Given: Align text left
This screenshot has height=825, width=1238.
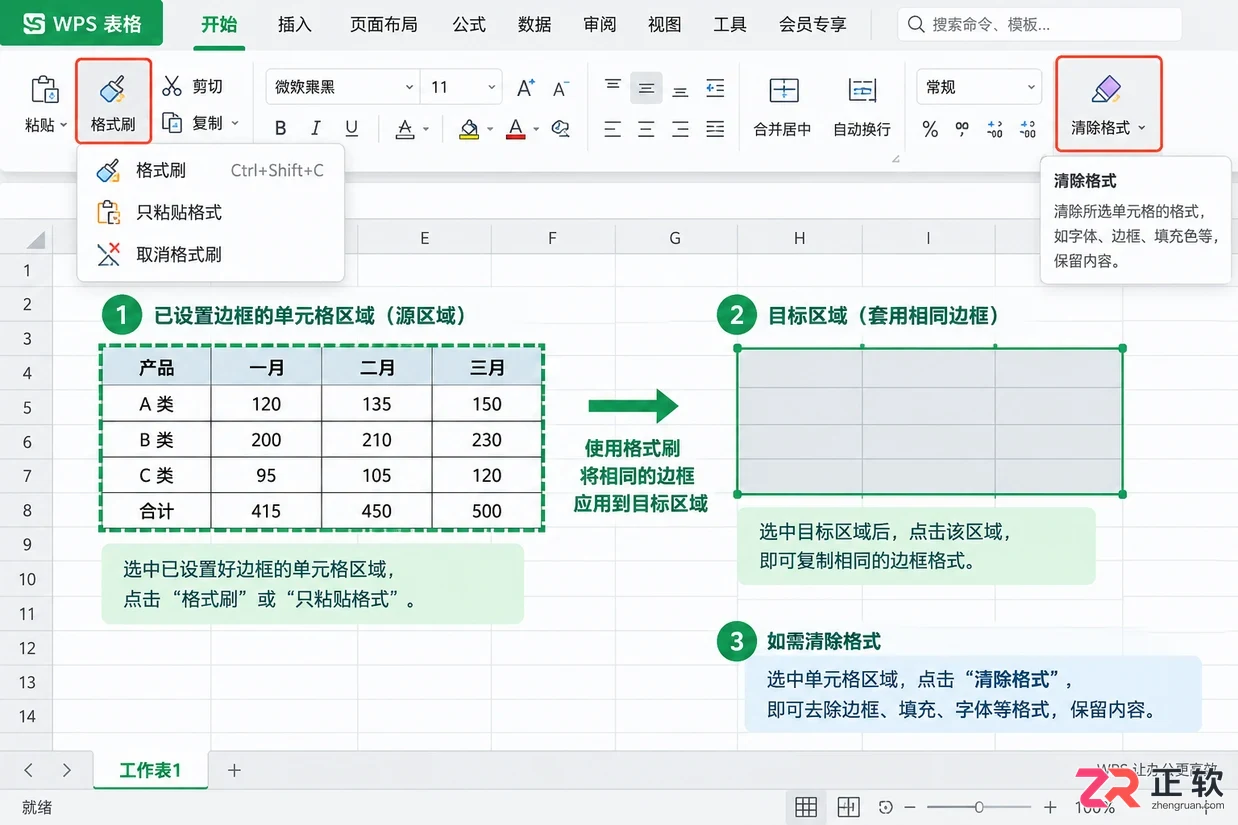Looking at the screenshot, I should pos(613,128).
